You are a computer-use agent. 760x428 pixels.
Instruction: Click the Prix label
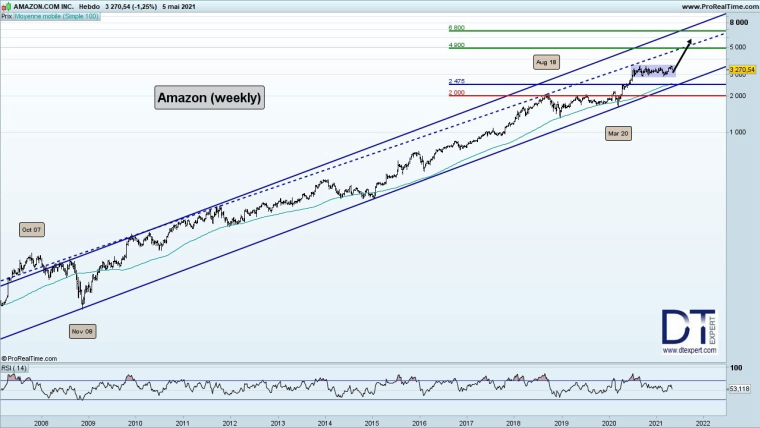click(7, 16)
